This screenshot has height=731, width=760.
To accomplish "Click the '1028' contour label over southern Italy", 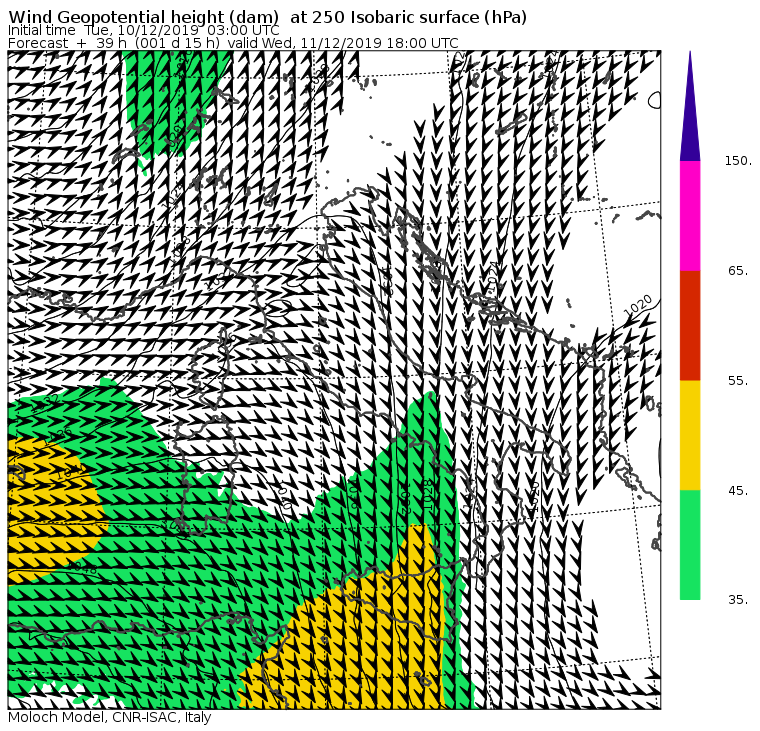I will (x=427, y=494).
